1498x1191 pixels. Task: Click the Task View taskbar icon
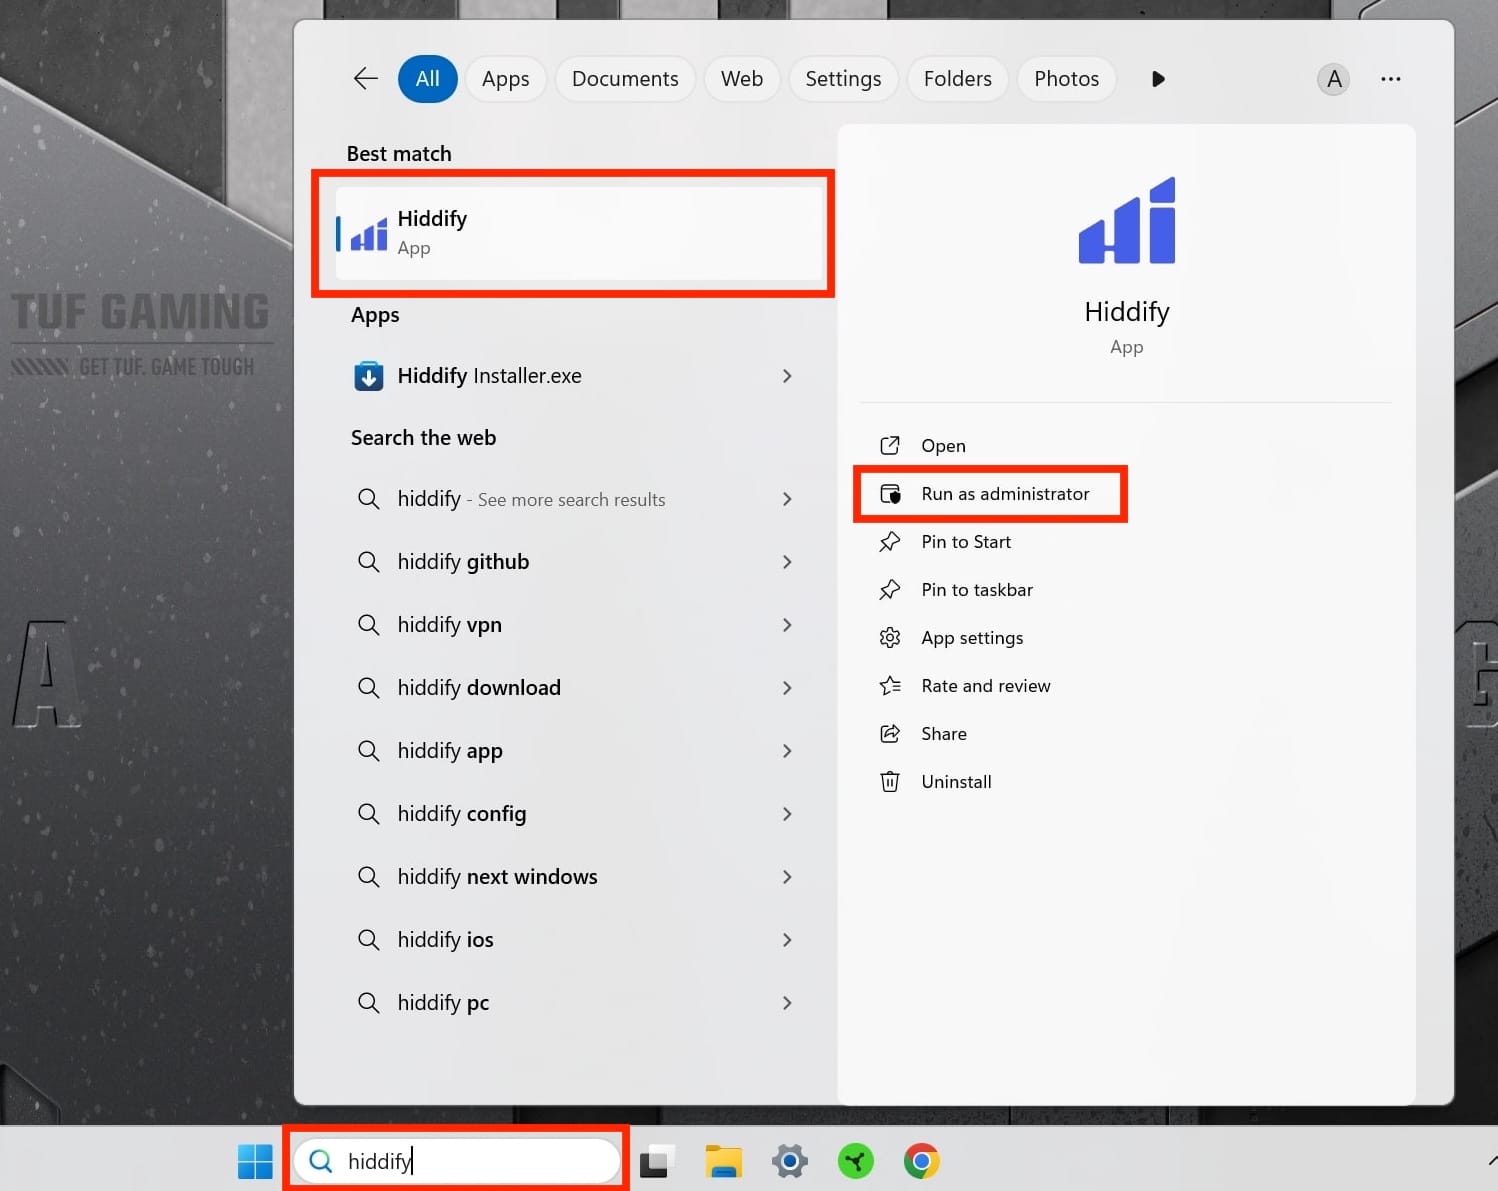click(656, 1161)
